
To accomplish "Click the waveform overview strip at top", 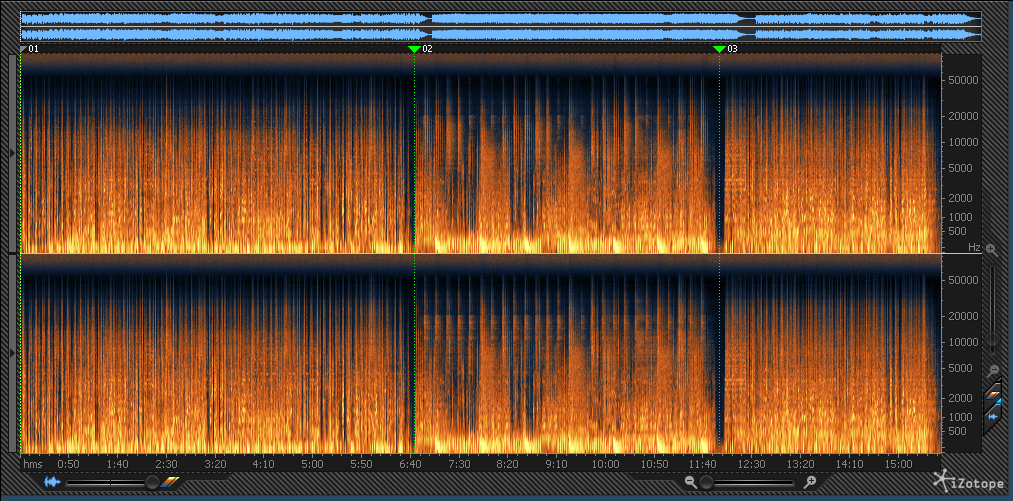I will 500,26.
